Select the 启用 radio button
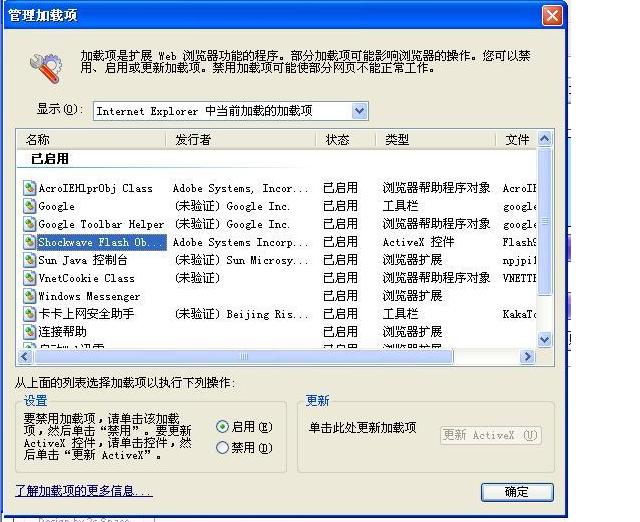This screenshot has height=522, width=640. coord(222,427)
